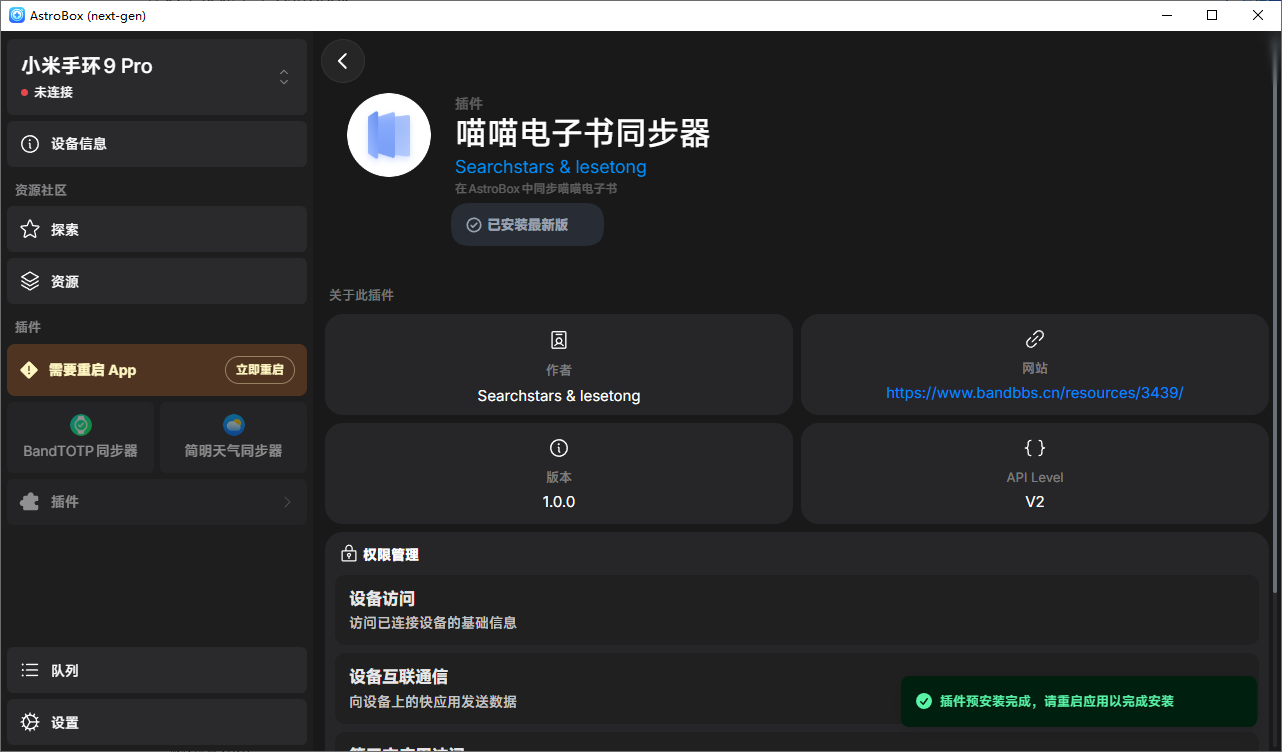Click the 喵喵电子书同步器 title text
Screen dimensions: 1282x752
(583, 133)
